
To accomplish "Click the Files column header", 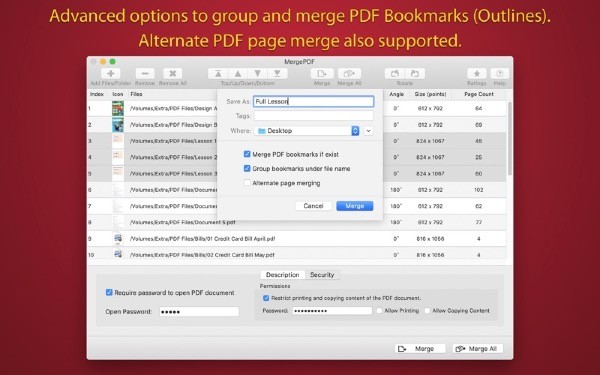I will point(136,94).
